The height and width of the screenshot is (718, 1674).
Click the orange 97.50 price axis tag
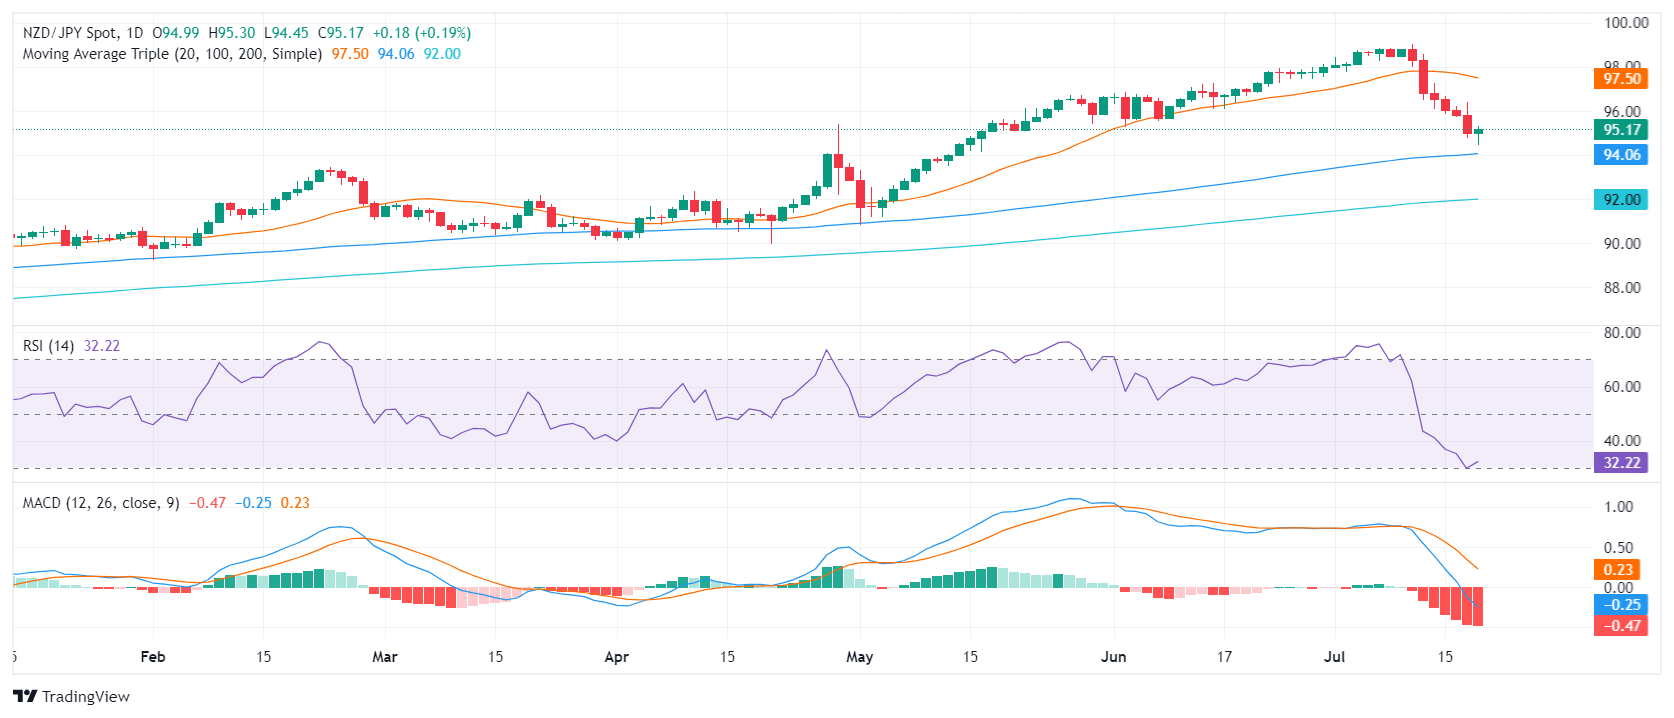pos(1621,79)
